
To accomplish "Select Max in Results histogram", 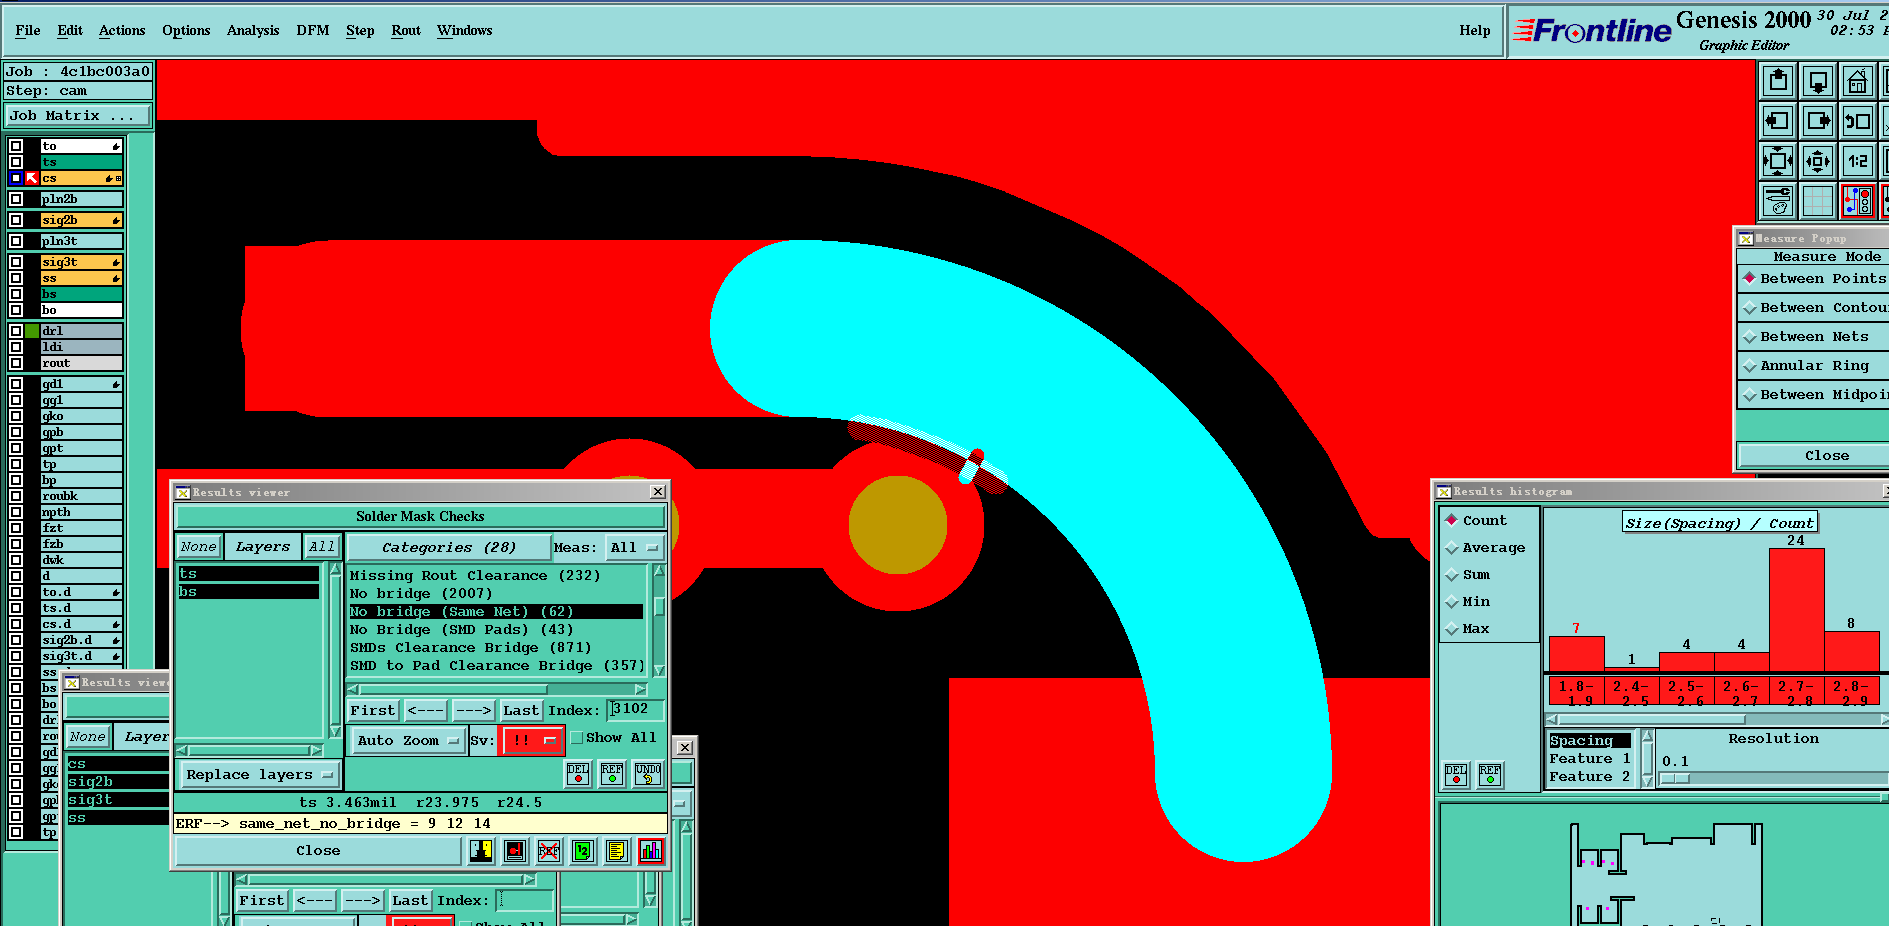I will click(1468, 629).
